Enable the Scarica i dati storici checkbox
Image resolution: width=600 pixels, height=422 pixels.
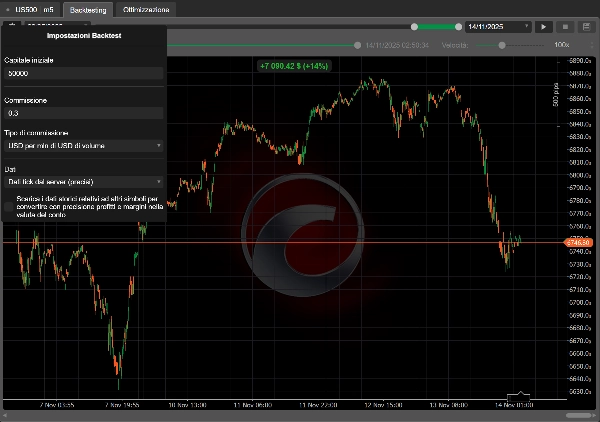point(8,207)
